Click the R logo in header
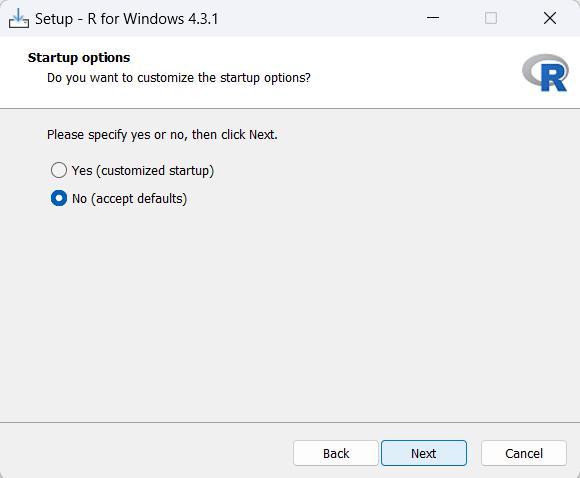The image size is (580, 478). click(545, 73)
